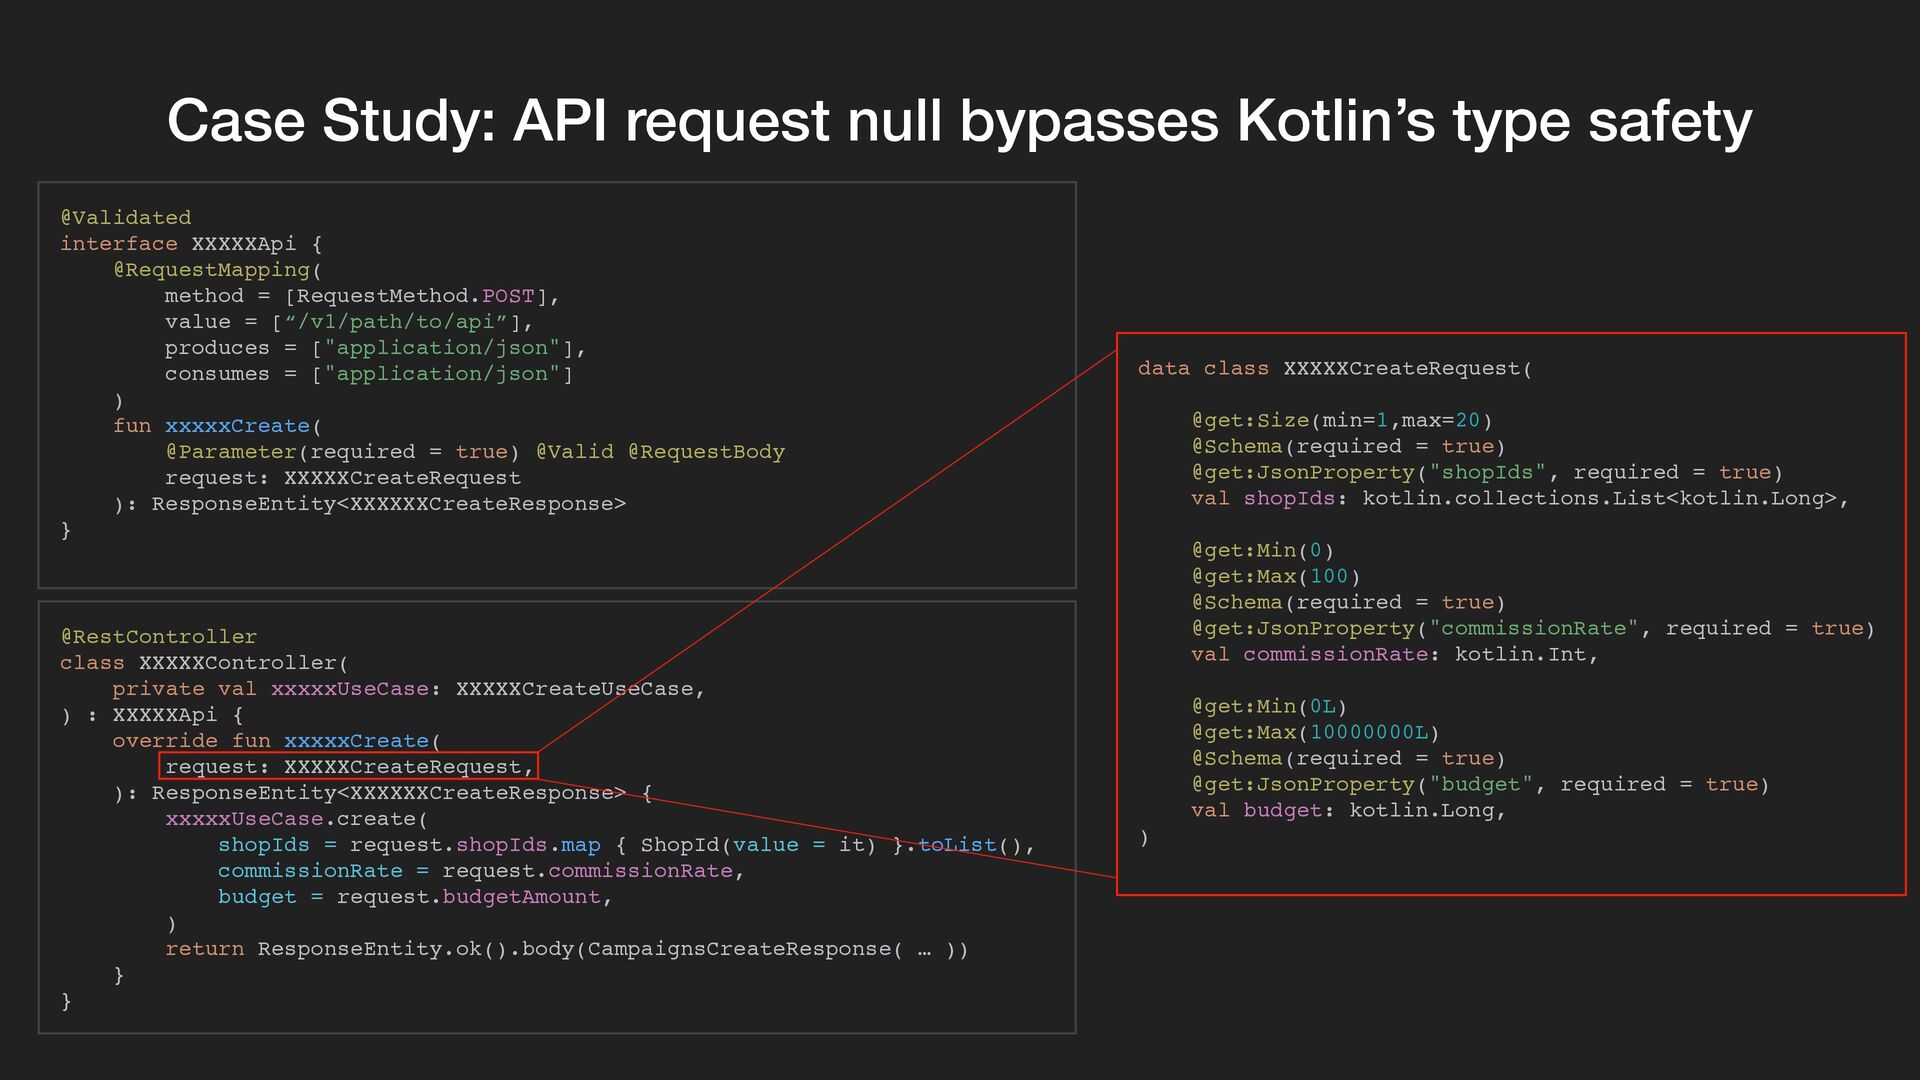Viewport: 1920px width, 1080px height.
Task: Click the xxxxxCreate function name in interface
Action: pos(237,426)
